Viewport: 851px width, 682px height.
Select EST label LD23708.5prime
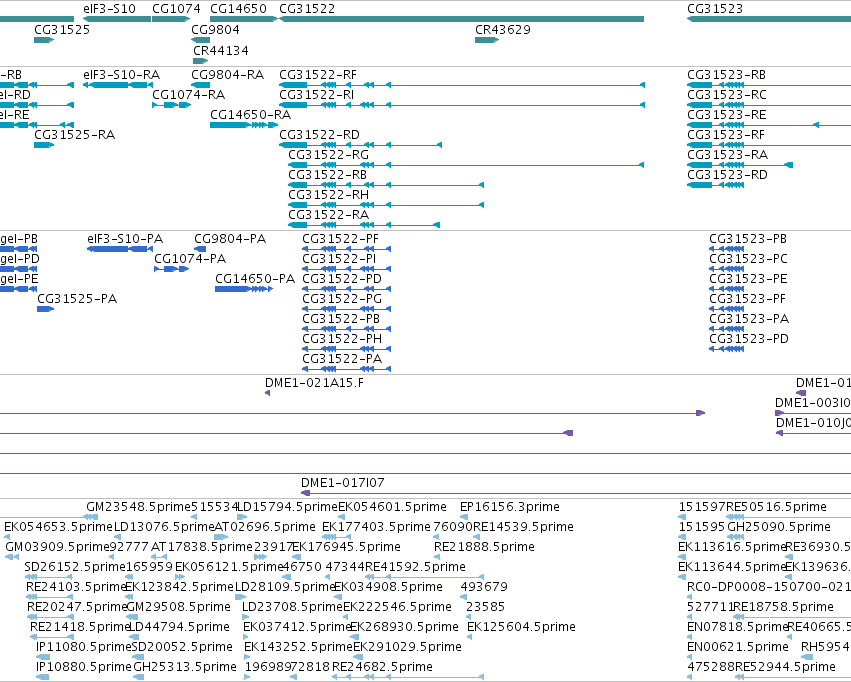click(293, 607)
